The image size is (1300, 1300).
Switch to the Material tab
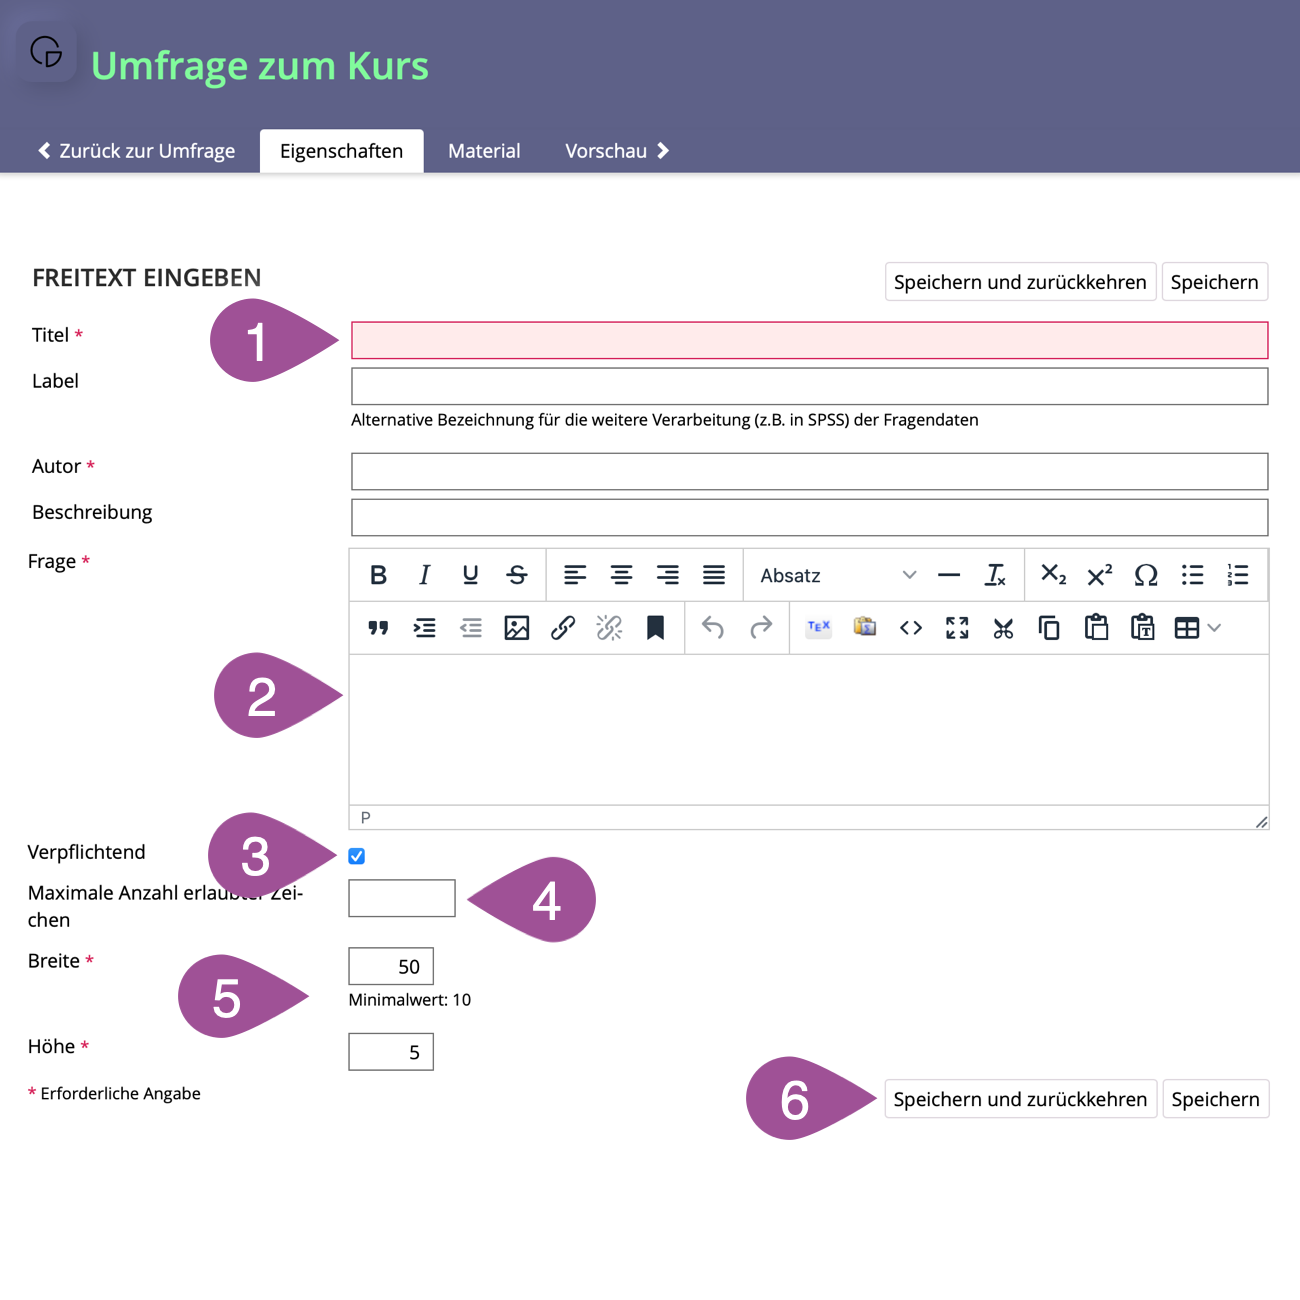tap(484, 151)
